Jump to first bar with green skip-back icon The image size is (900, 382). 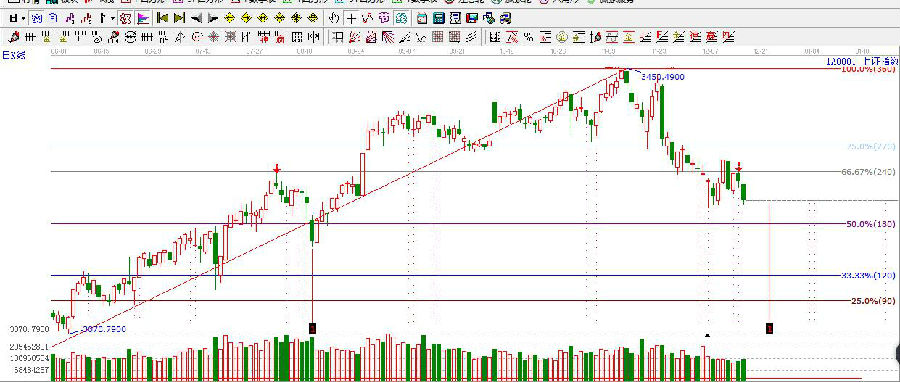pos(162,18)
